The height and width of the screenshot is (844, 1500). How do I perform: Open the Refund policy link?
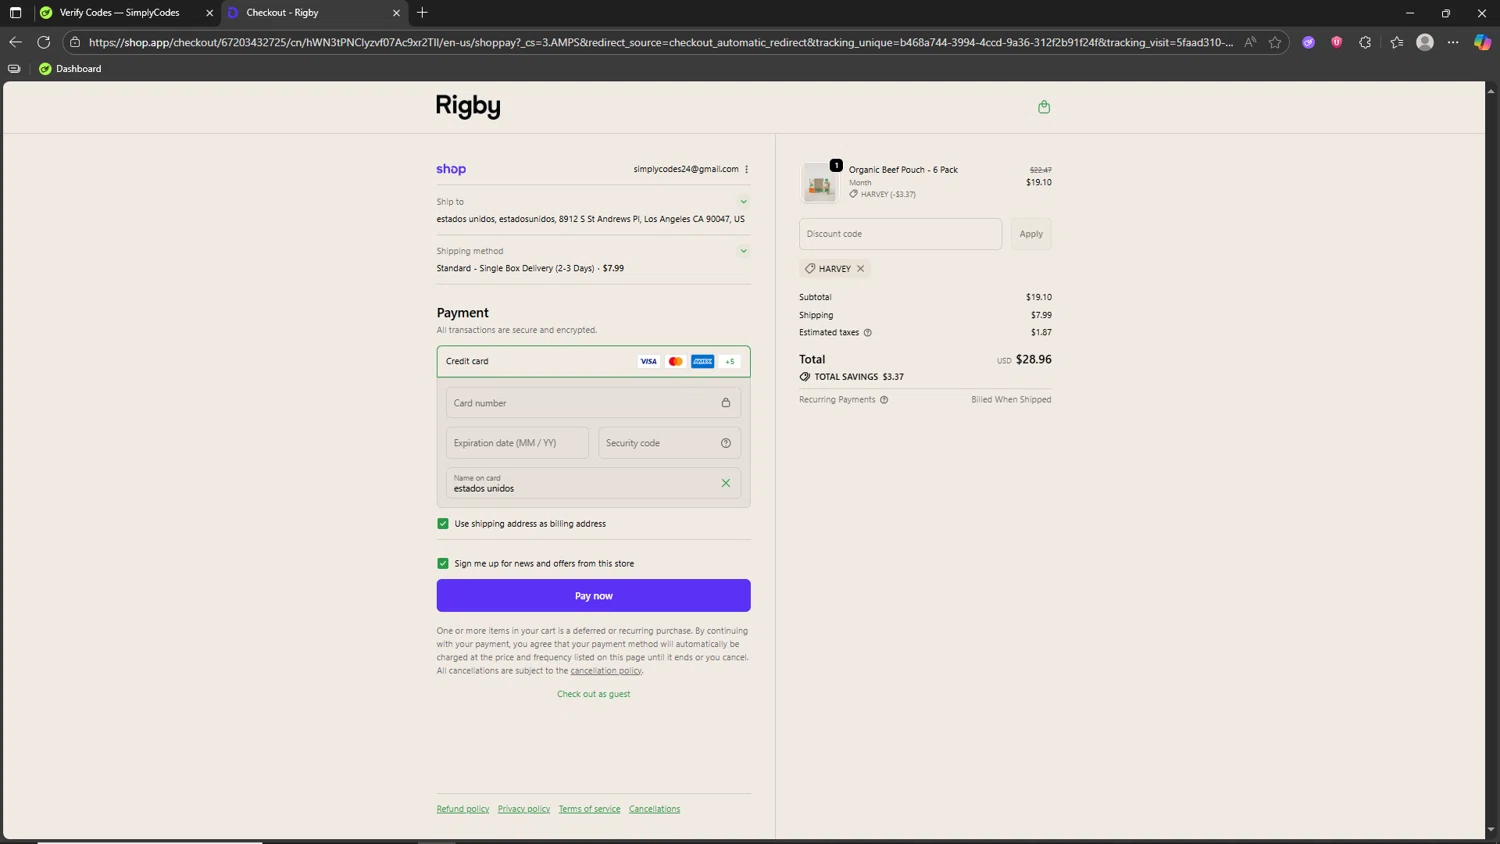click(x=463, y=809)
